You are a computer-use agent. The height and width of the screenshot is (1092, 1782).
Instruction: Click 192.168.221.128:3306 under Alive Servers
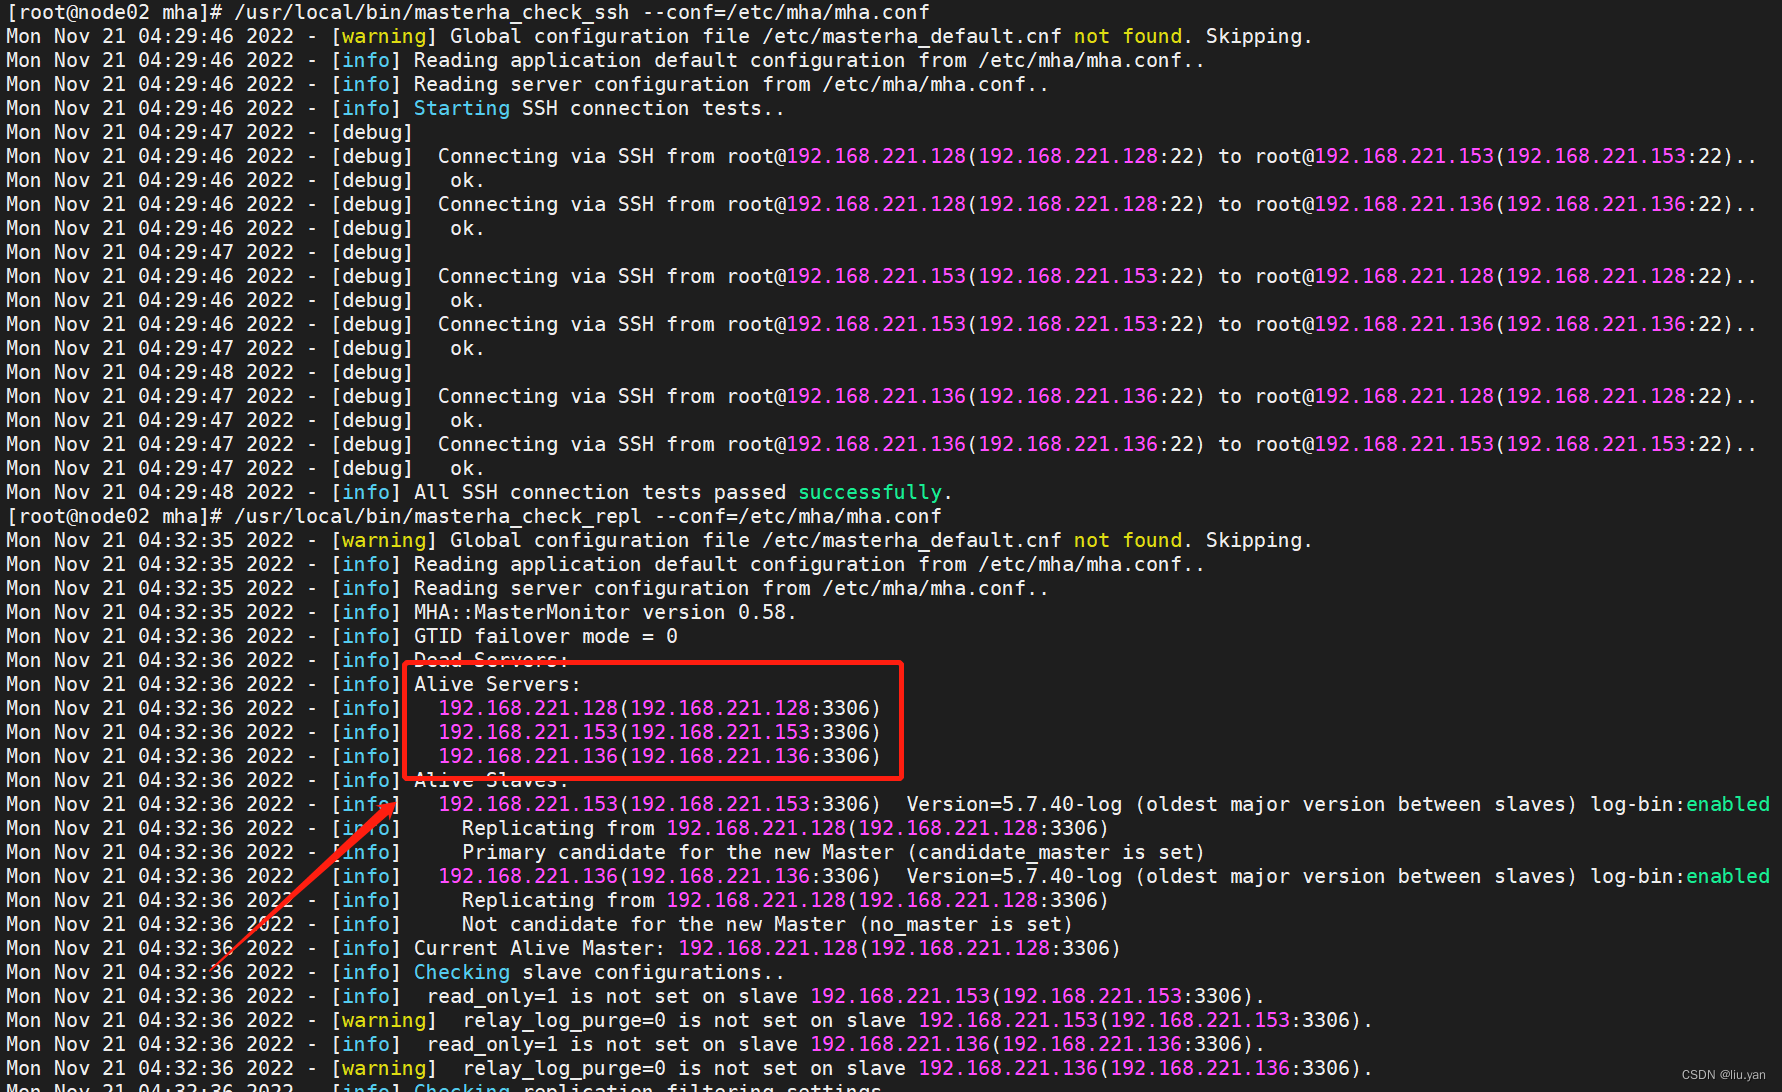[x=659, y=708]
